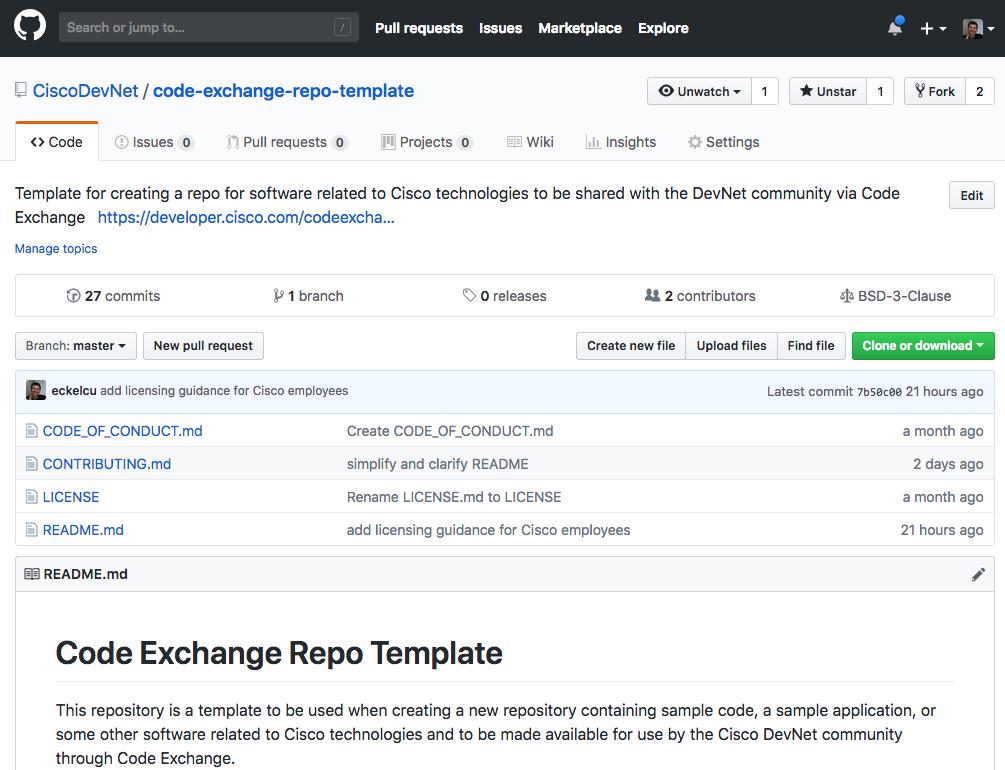
Task: Switch to the Wiki tab
Action: click(x=530, y=142)
